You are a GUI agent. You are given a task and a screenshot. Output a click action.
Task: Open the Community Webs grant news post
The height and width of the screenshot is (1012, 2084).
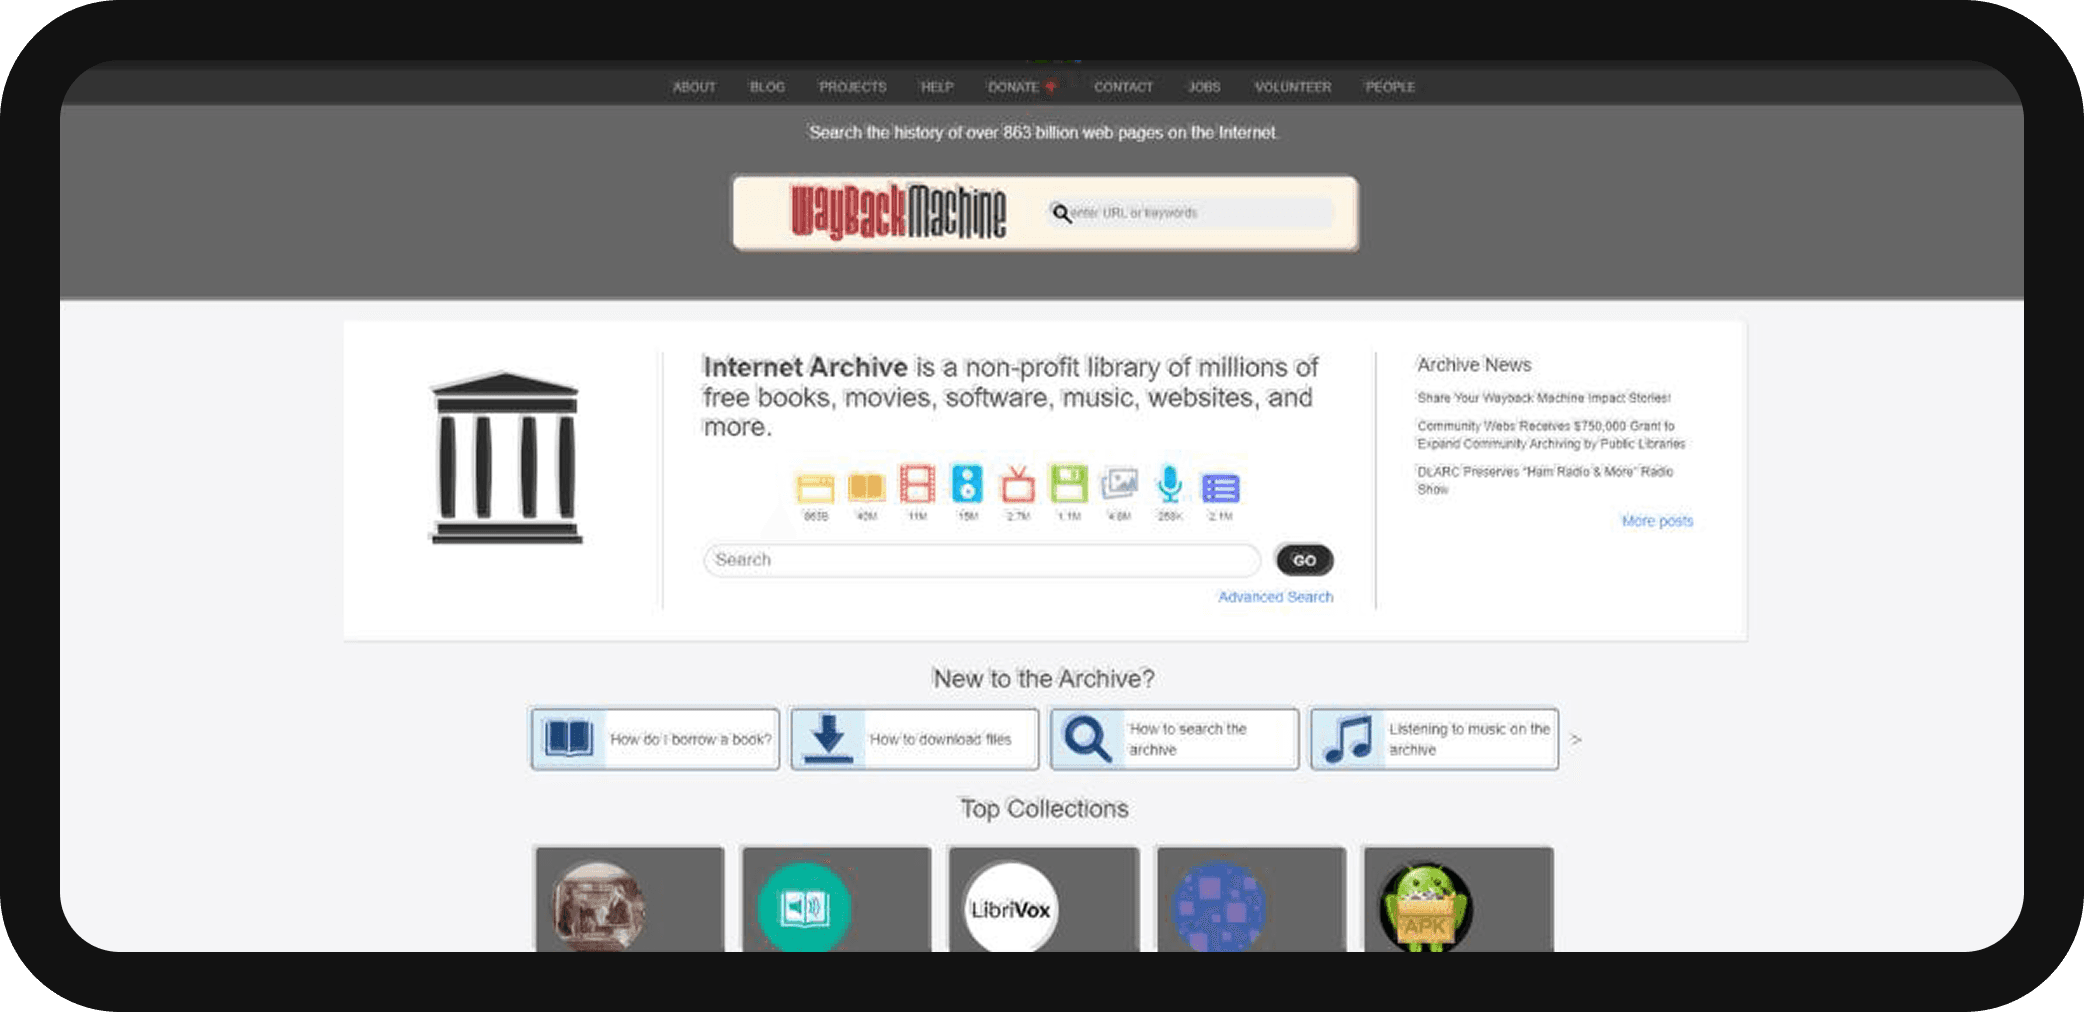pos(1550,435)
